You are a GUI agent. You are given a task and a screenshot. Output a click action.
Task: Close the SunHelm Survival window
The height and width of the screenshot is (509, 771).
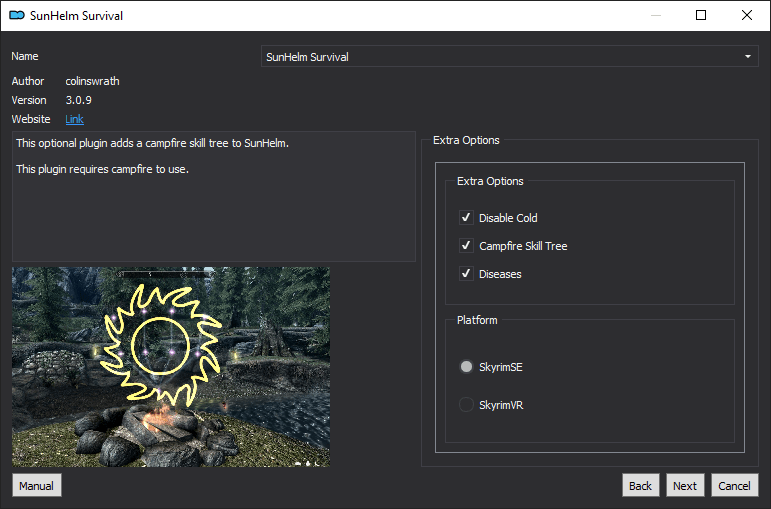pos(746,15)
